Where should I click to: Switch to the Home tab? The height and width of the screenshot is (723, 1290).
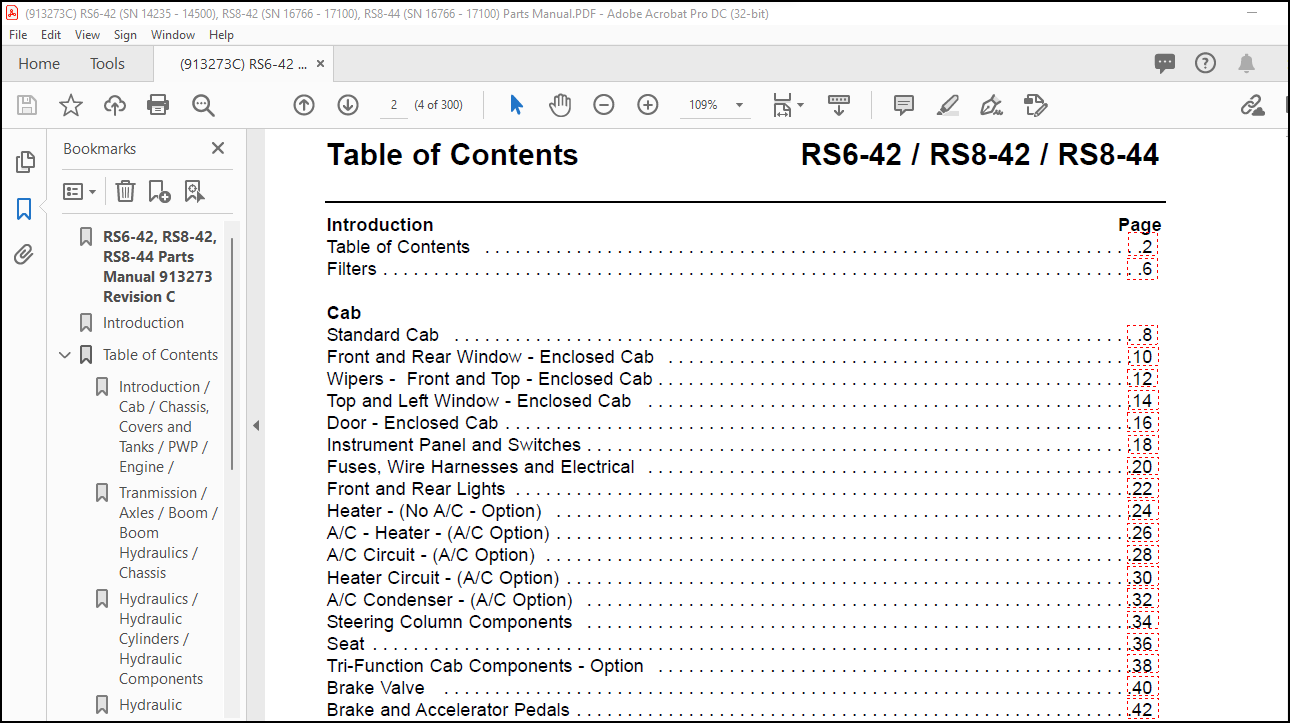coord(39,63)
